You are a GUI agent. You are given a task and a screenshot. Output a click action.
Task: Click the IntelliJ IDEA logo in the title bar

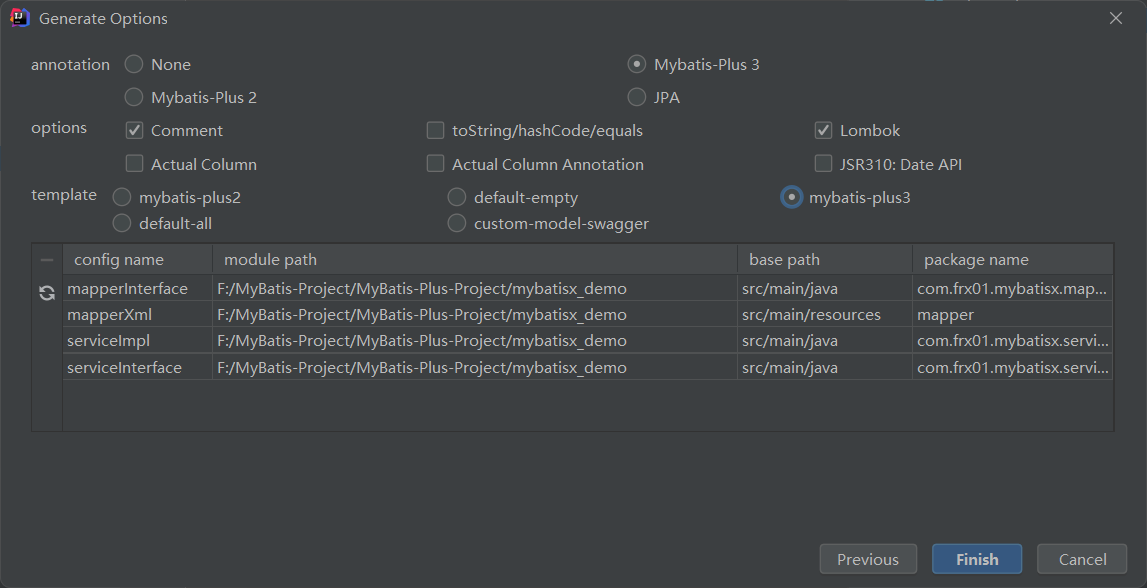pyautogui.click(x=20, y=18)
